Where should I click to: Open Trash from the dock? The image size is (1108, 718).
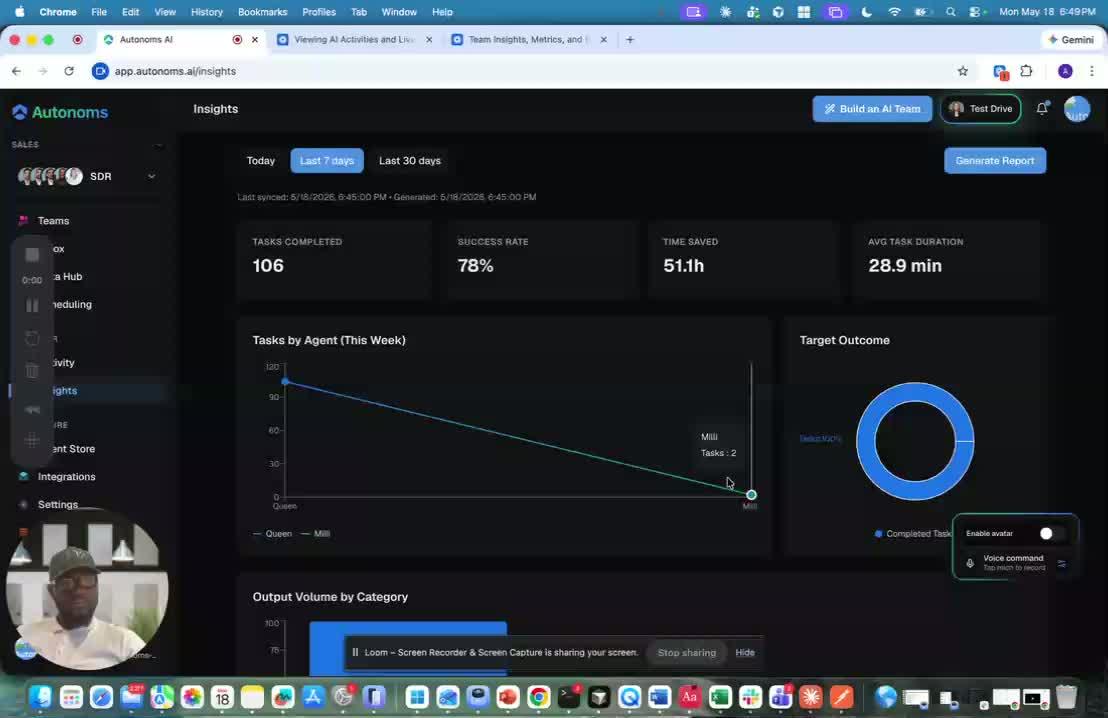(1066, 698)
